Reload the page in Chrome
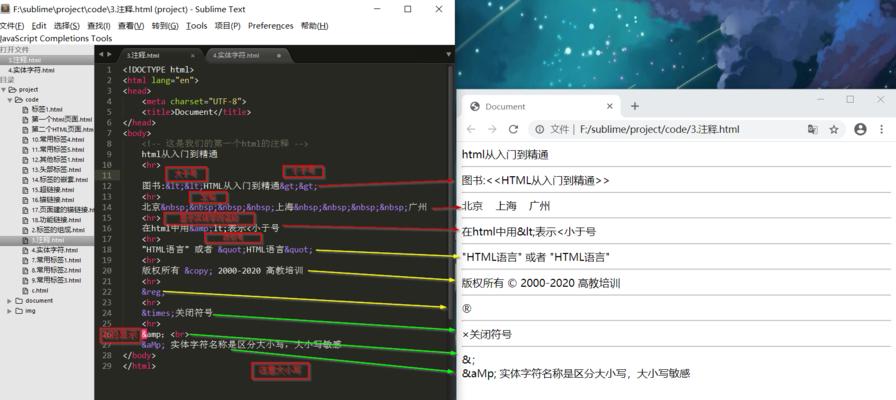896x400 pixels. (513, 129)
